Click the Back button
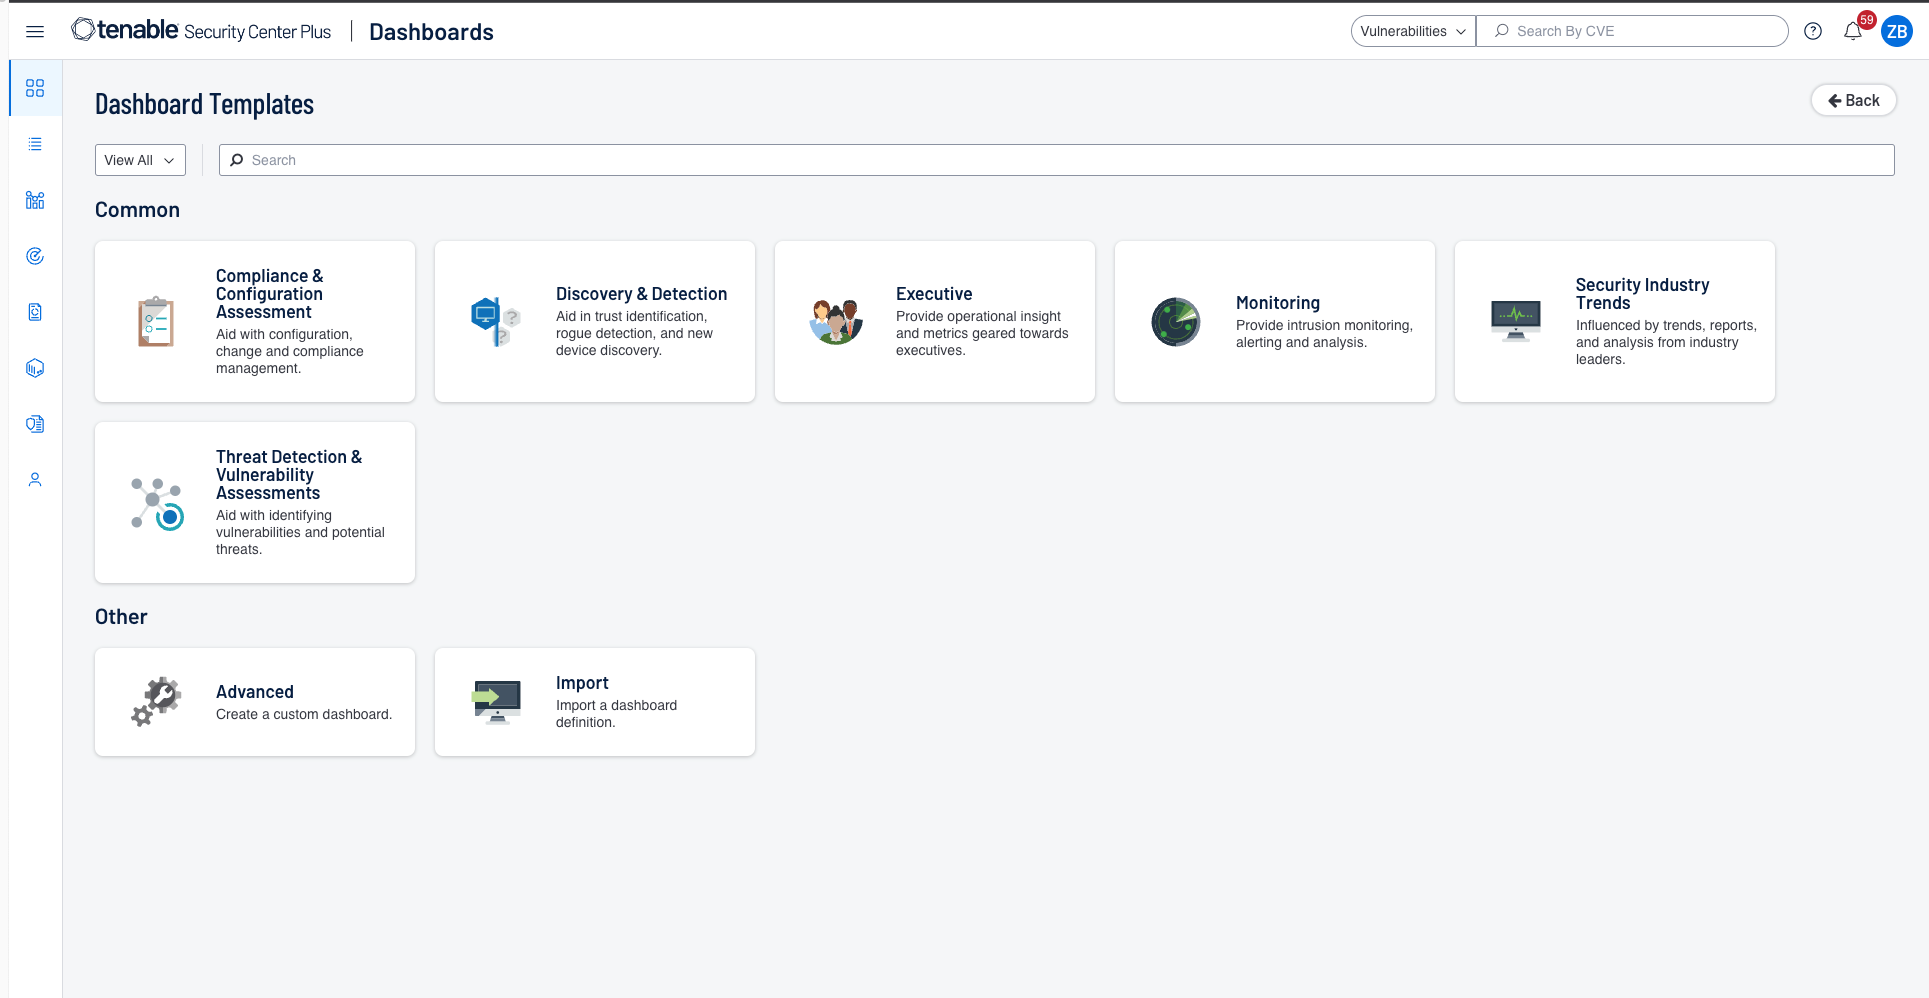The width and height of the screenshot is (1929, 998). tap(1853, 100)
